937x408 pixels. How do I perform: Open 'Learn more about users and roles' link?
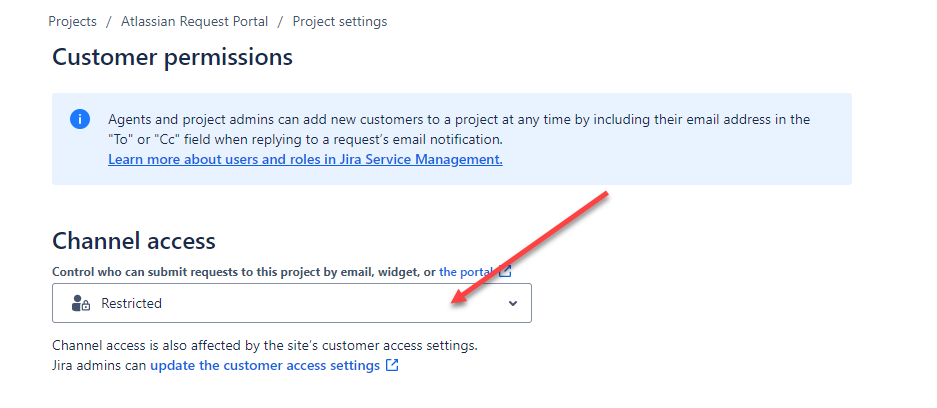pyautogui.click(x=305, y=159)
